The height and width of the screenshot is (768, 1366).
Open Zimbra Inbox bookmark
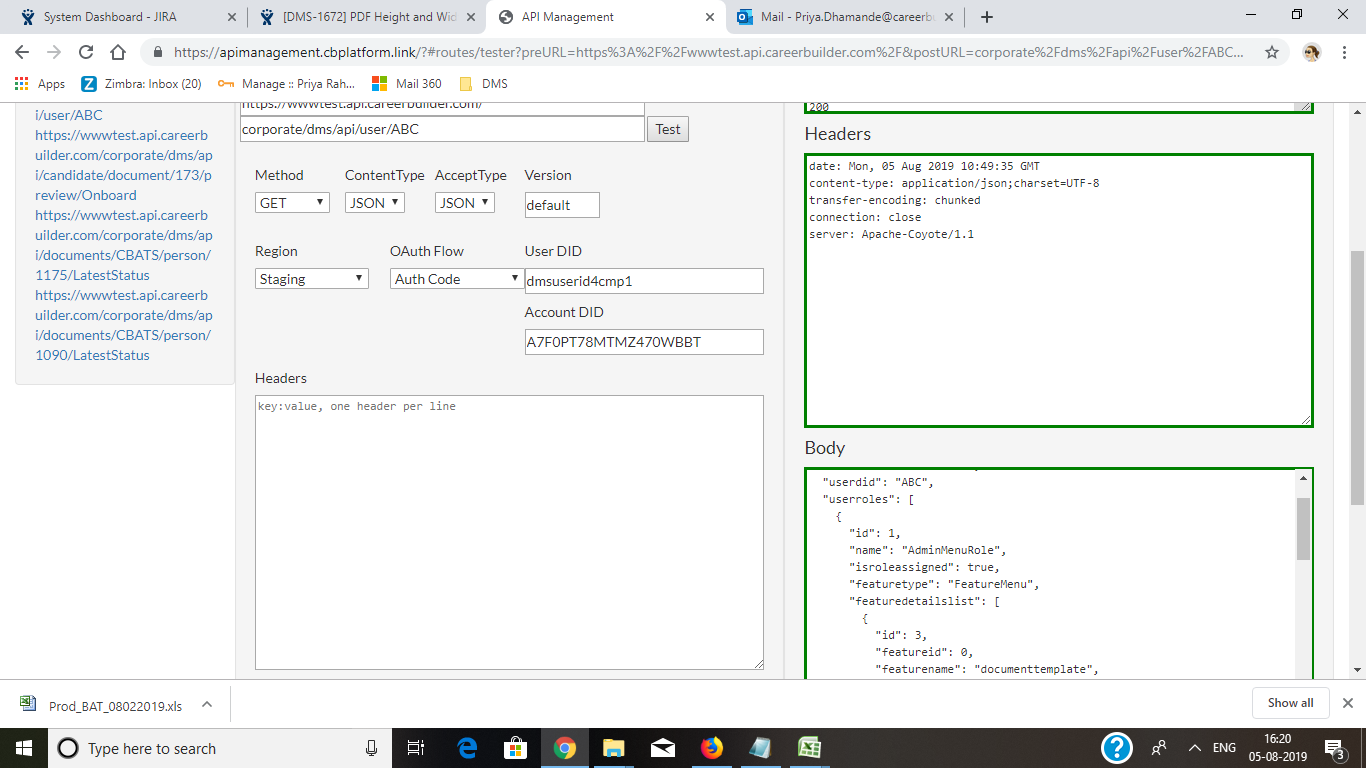[x=141, y=84]
